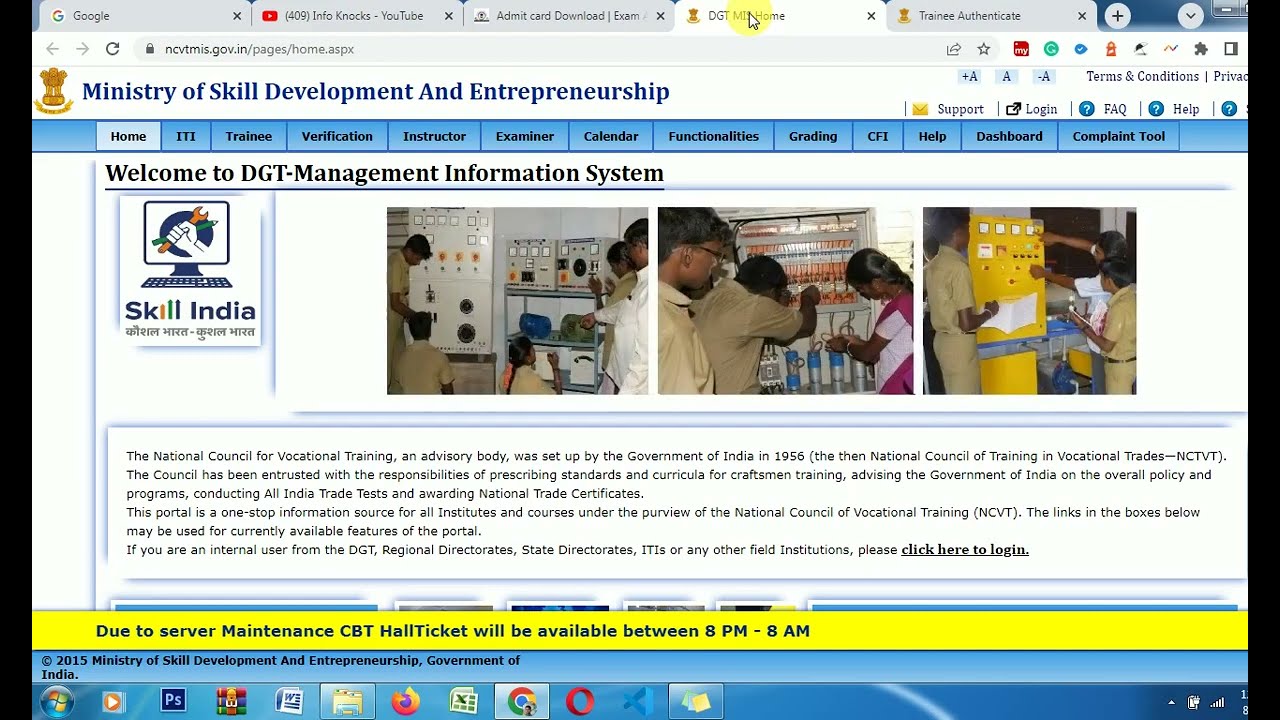
Task: Open the Terms & Conditions link
Action: [x=1142, y=77]
